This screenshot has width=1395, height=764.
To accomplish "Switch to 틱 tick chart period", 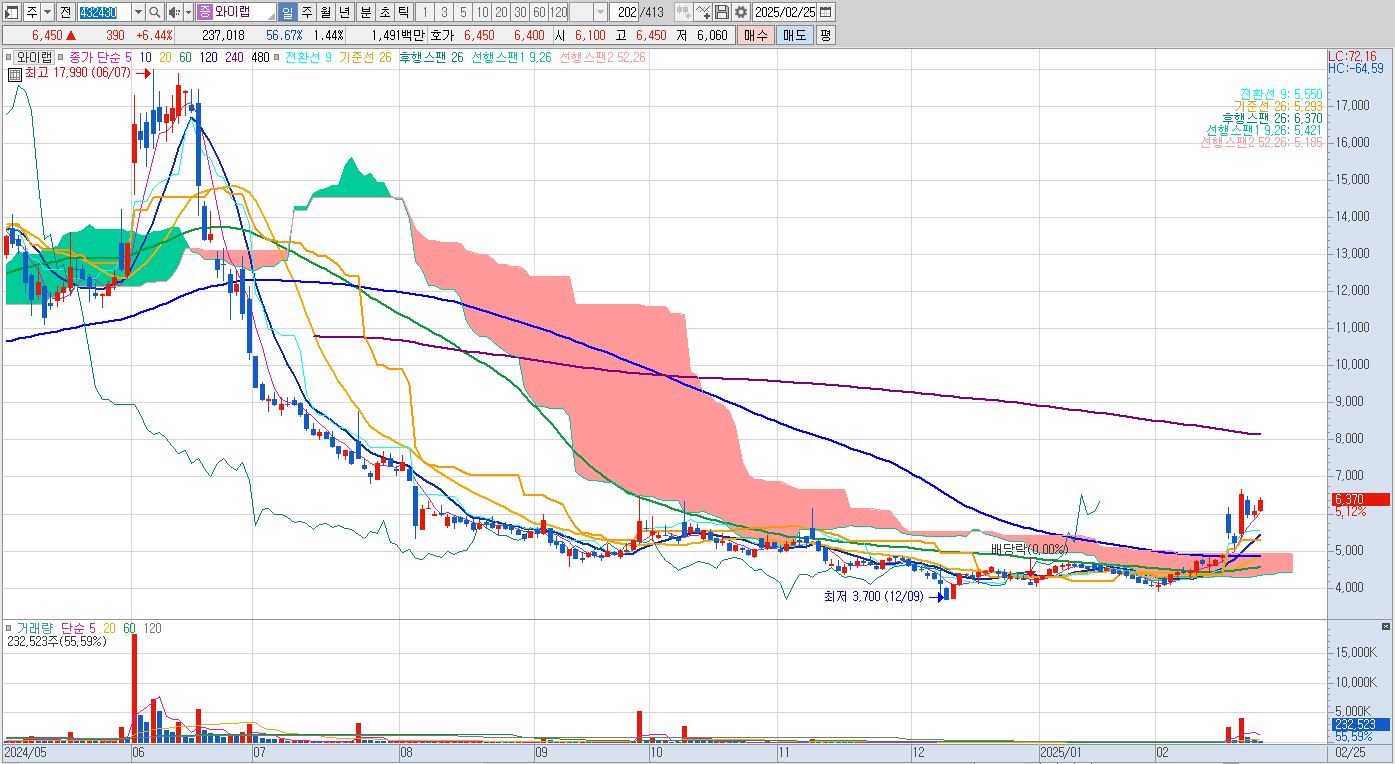I will [402, 12].
